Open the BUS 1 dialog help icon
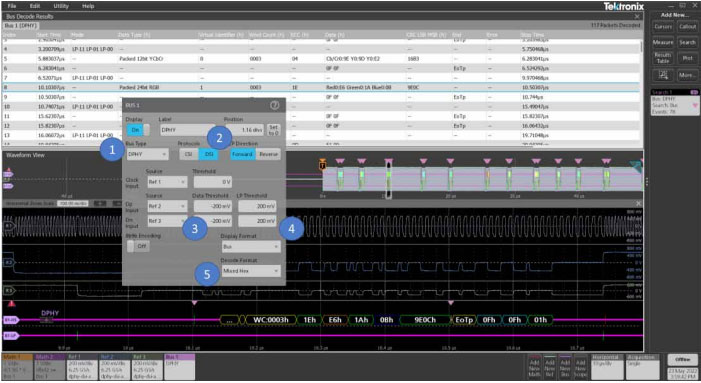The image size is (701, 383). 274,105
